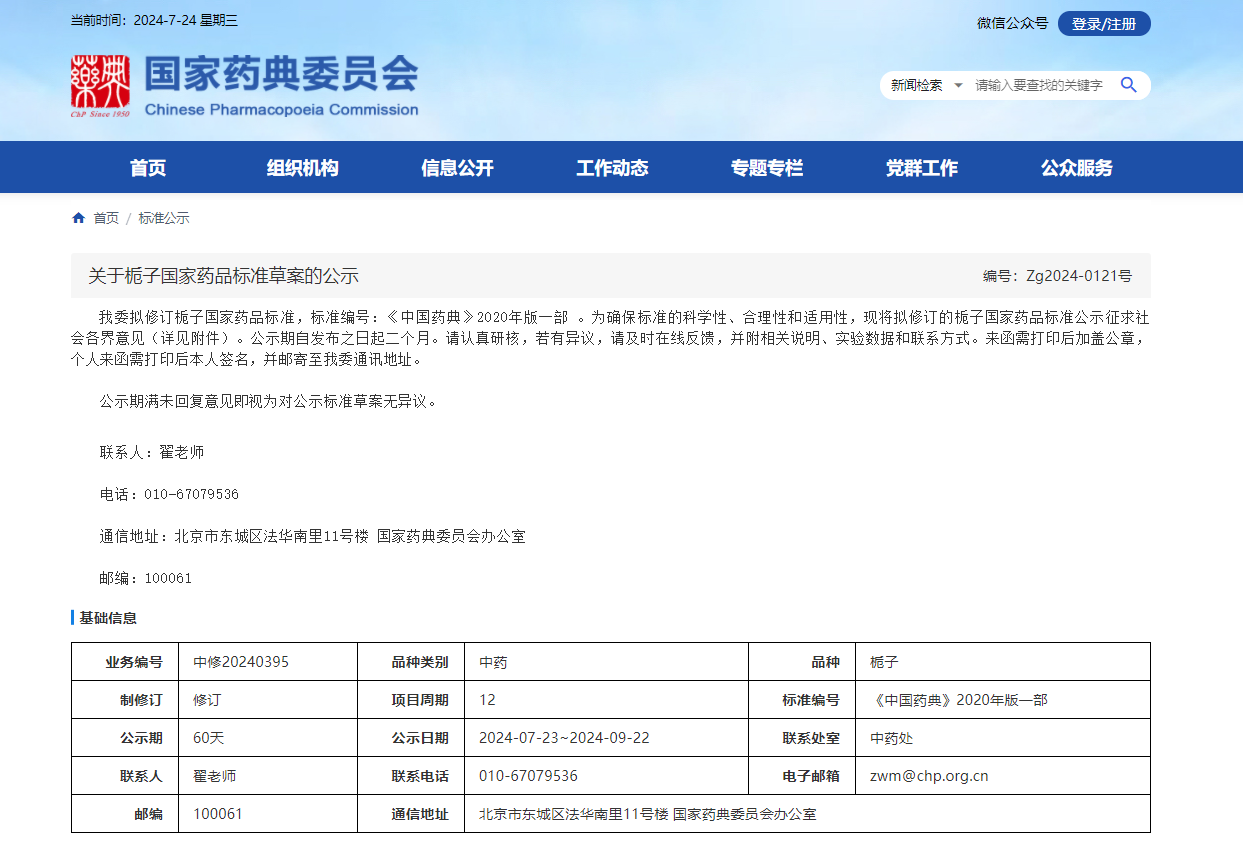Open the 党群工作 navigation menu
The width and height of the screenshot is (1243, 860).
pos(921,168)
